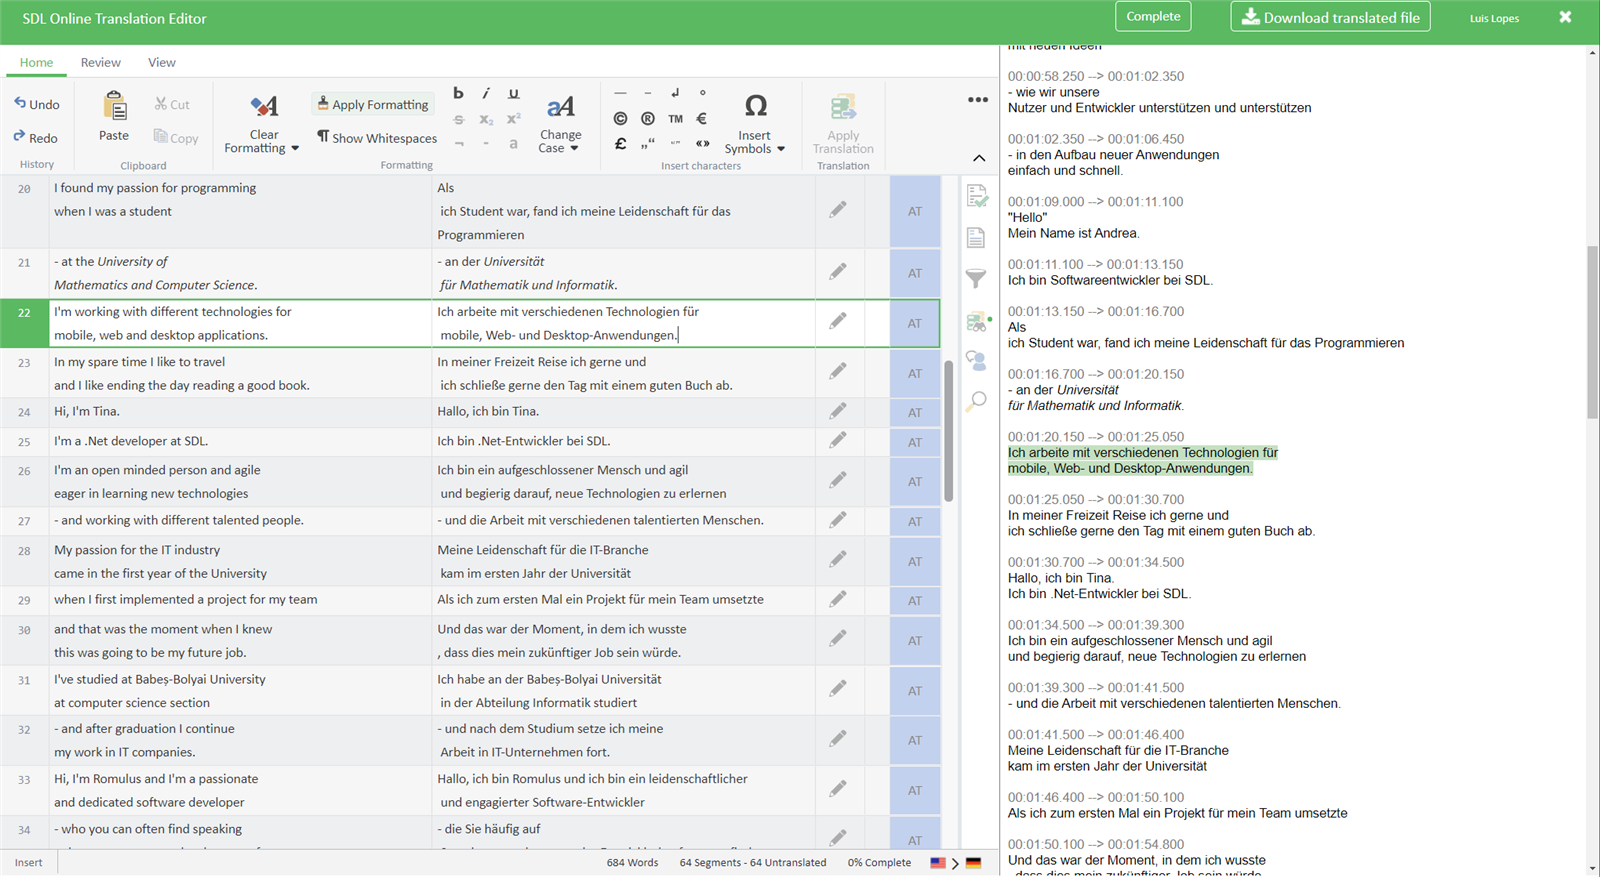Click the highlighted preview subtitle text
Image resolution: width=1600 pixels, height=877 pixels.
pyautogui.click(x=1143, y=460)
